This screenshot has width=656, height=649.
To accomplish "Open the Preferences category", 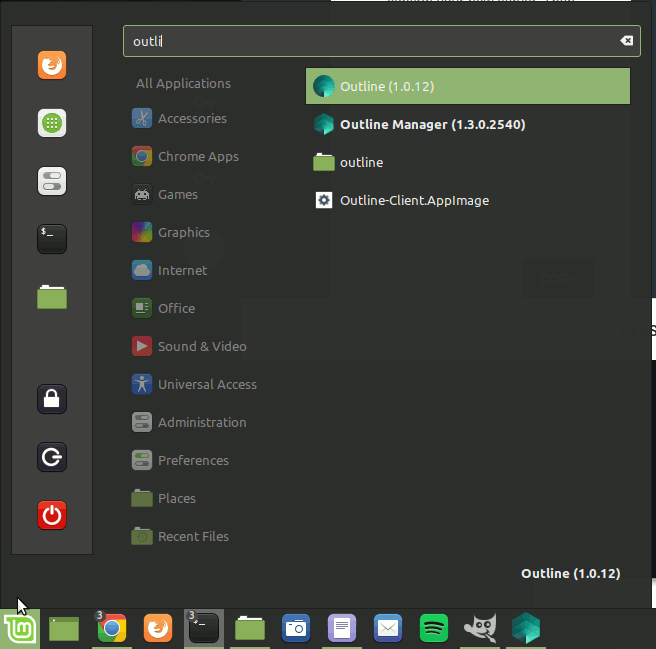I will (180, 461).
